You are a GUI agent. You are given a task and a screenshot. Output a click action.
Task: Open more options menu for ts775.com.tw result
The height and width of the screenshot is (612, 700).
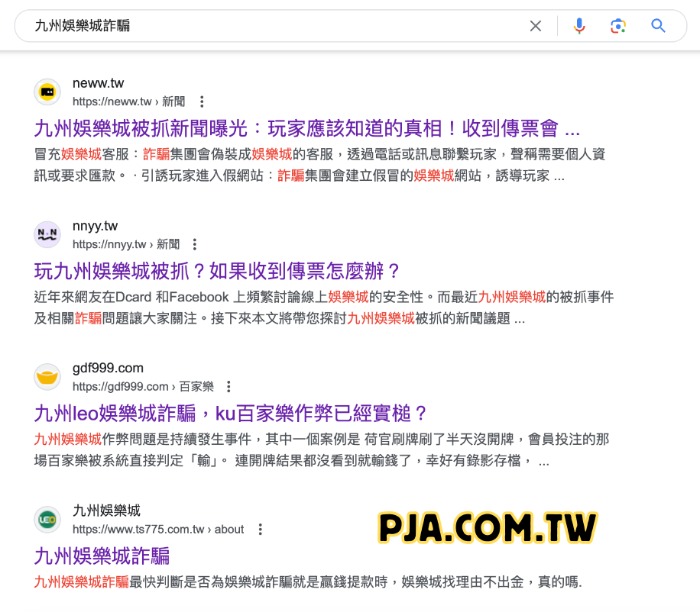[260, 529]
